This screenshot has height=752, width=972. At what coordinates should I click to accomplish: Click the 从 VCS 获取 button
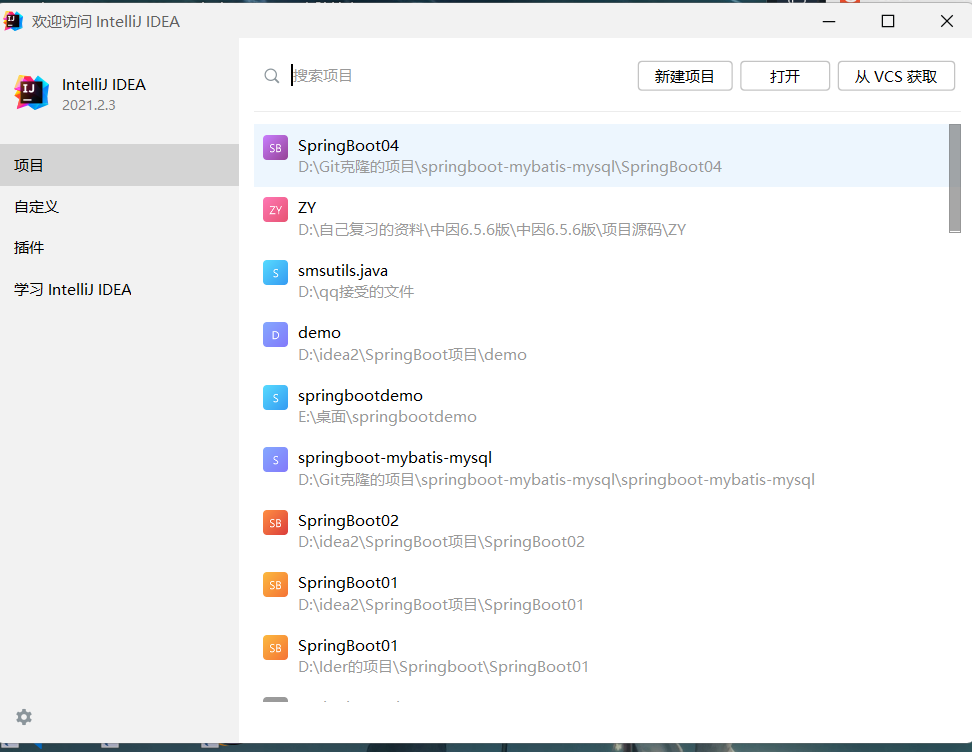[x=896, y=76]
